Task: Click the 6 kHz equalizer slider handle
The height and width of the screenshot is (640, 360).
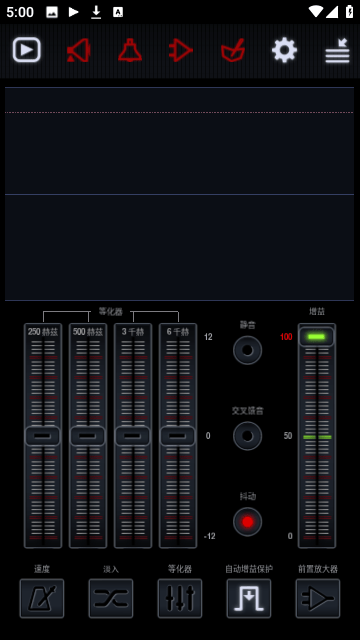Action: click(178, 436)
